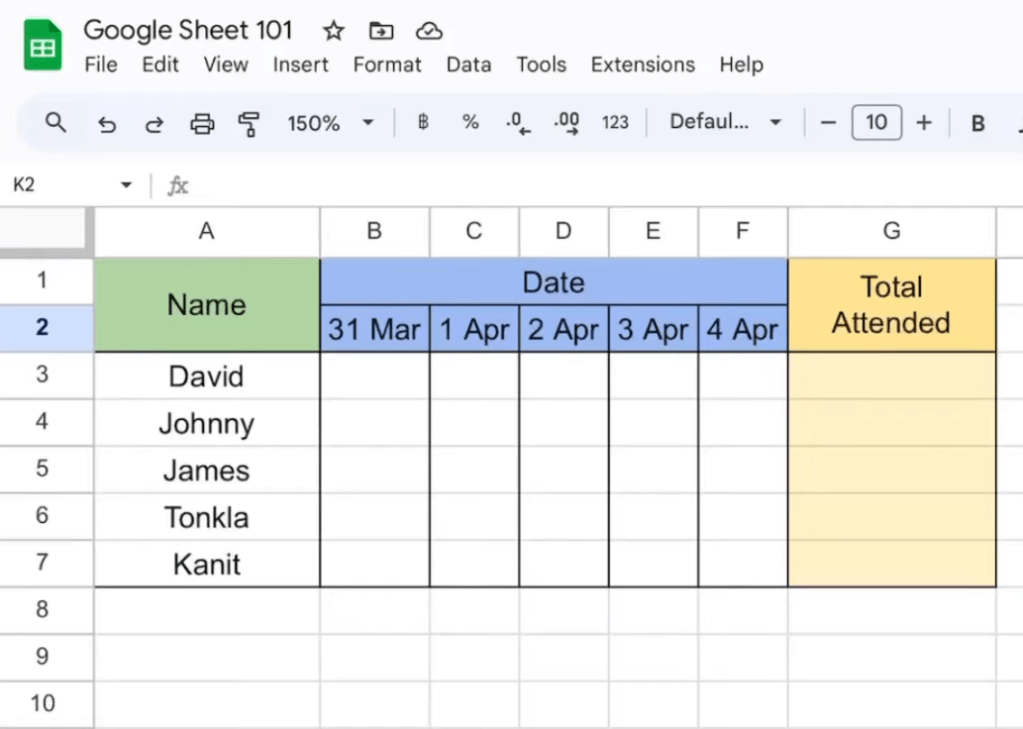Click the search menus magnifier icon
This screenshot has width=1023, height=729.
point(56,123)
